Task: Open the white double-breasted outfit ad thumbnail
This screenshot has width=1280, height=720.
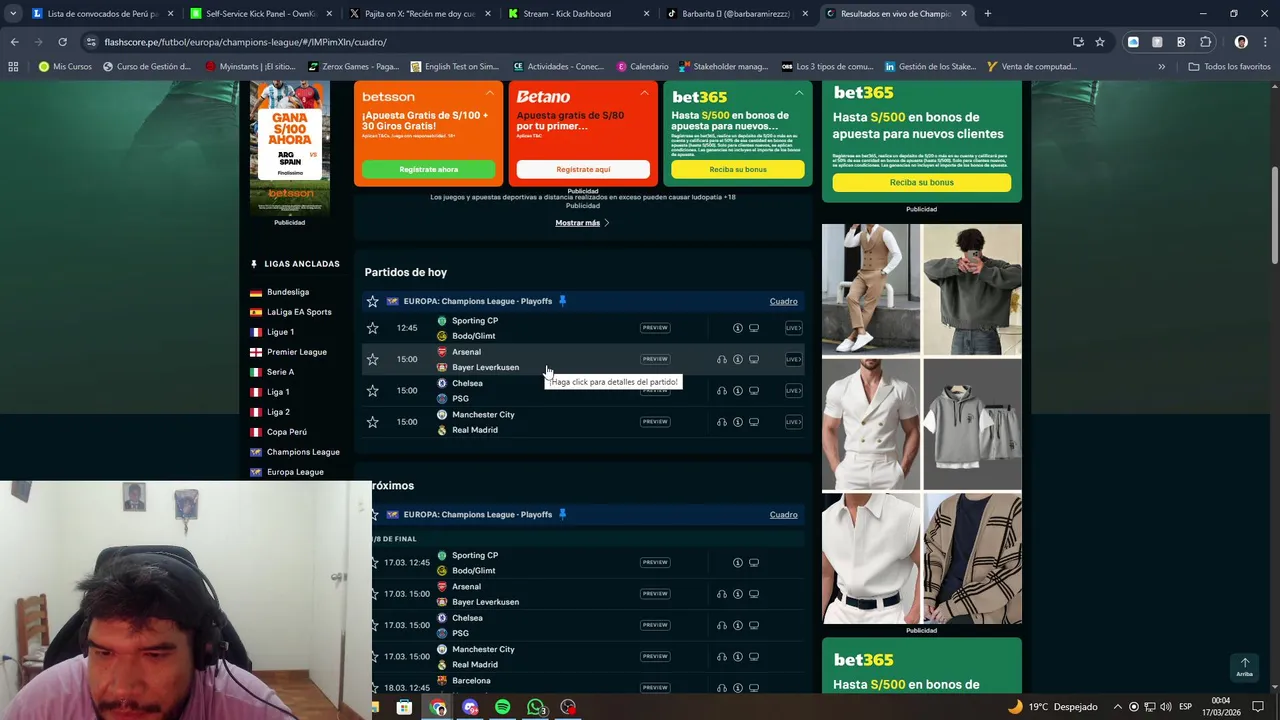Action: [x=871, y=425]
